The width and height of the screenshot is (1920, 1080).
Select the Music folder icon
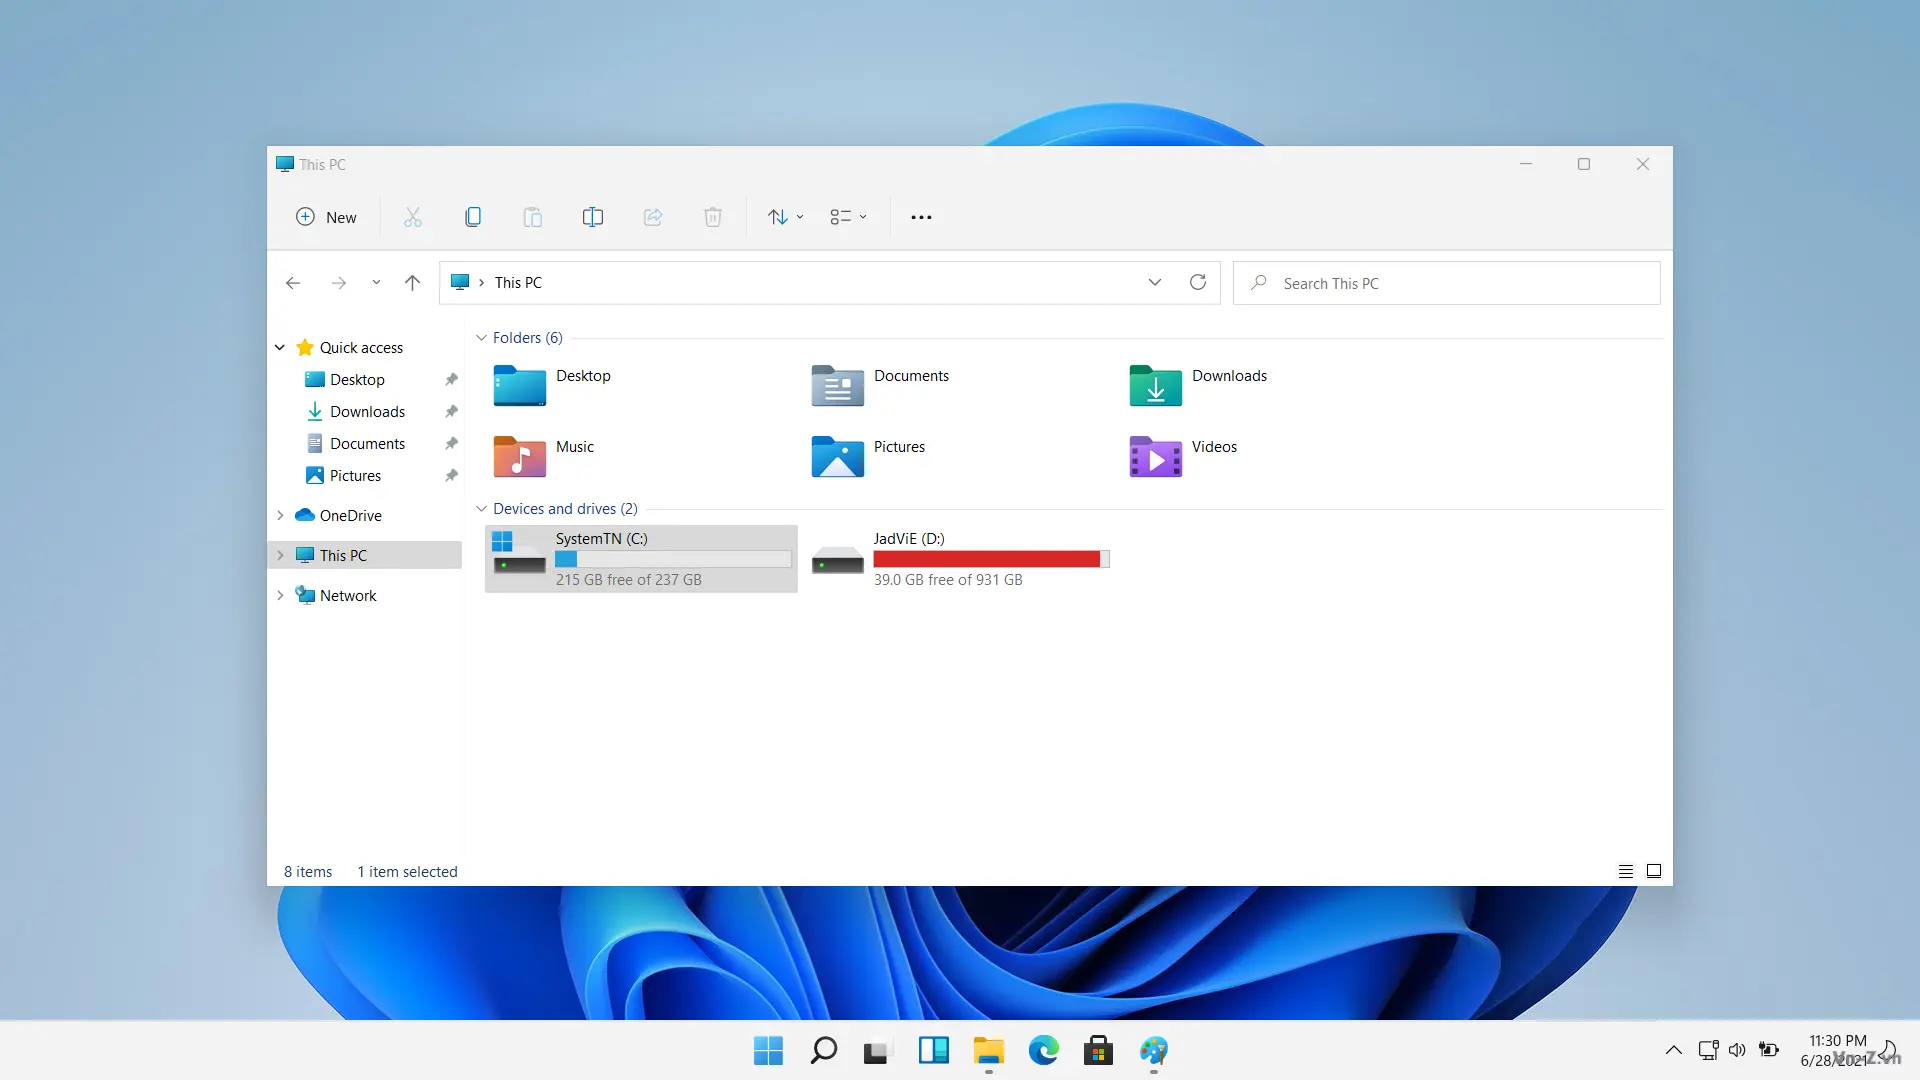tap(520, 457)
